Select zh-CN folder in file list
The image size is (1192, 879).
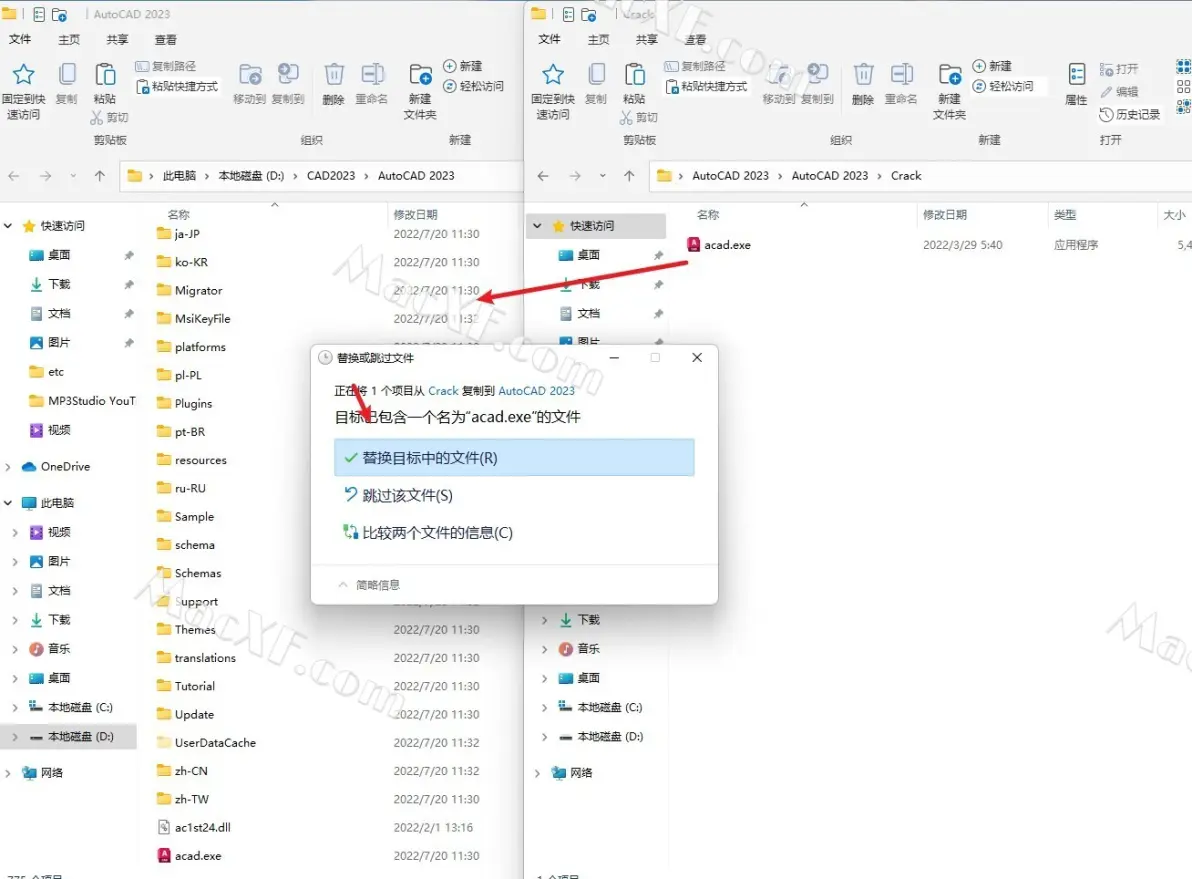182,771
